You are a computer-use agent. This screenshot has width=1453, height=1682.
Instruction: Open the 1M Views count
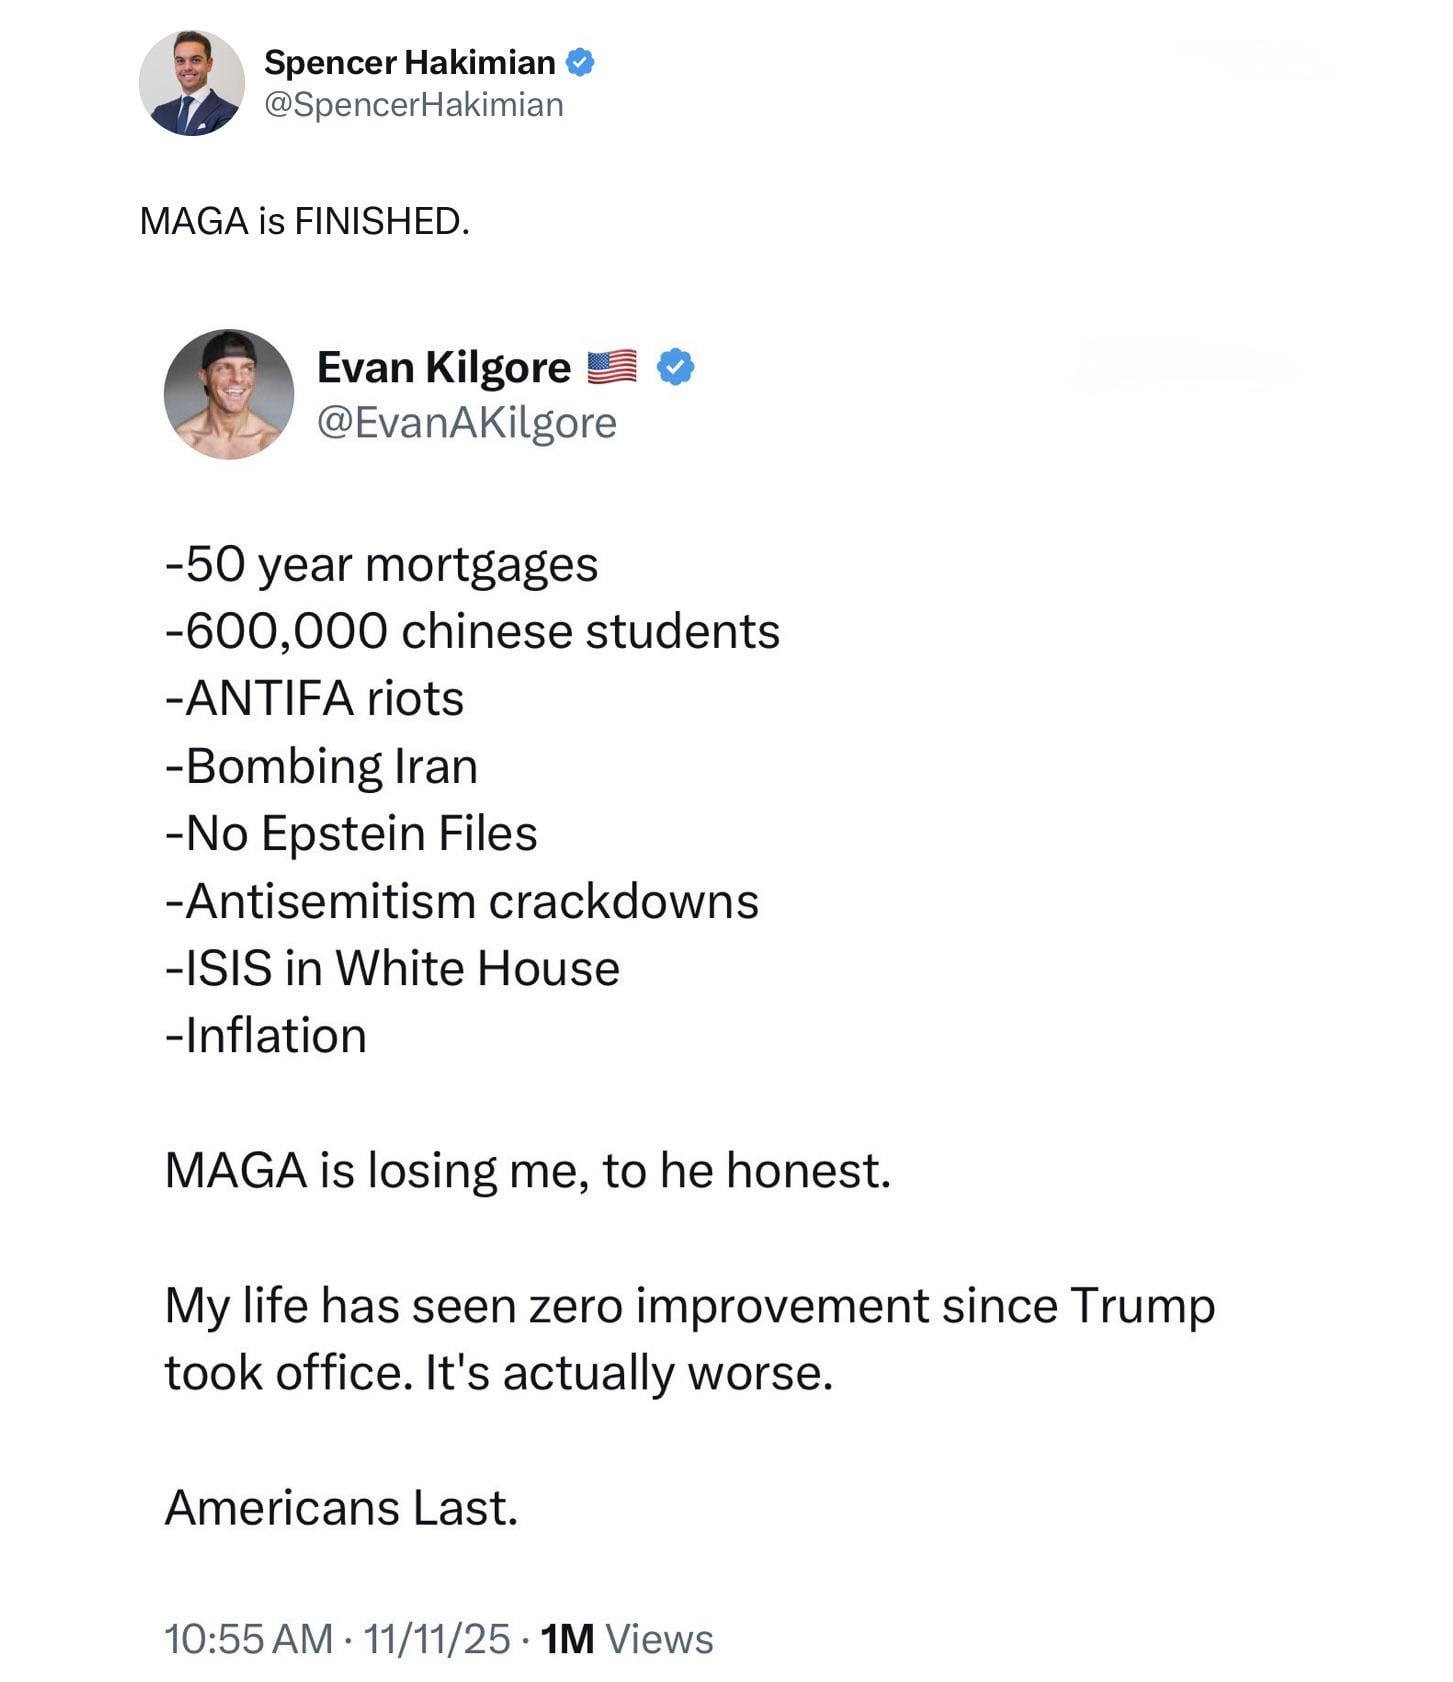[627, 1639]
